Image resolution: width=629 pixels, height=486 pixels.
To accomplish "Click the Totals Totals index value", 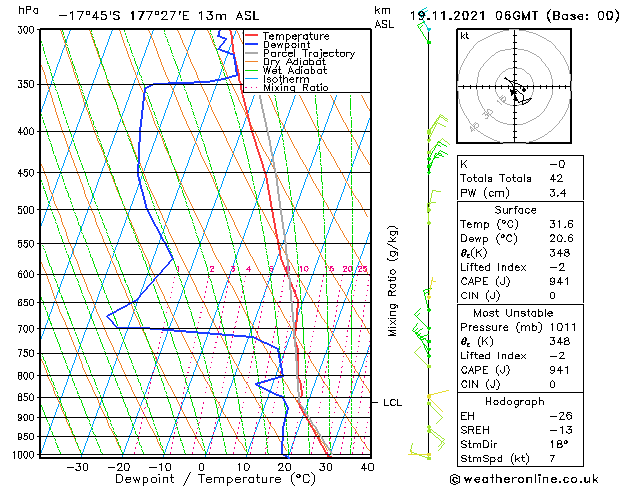I will (x=556, y=178).
